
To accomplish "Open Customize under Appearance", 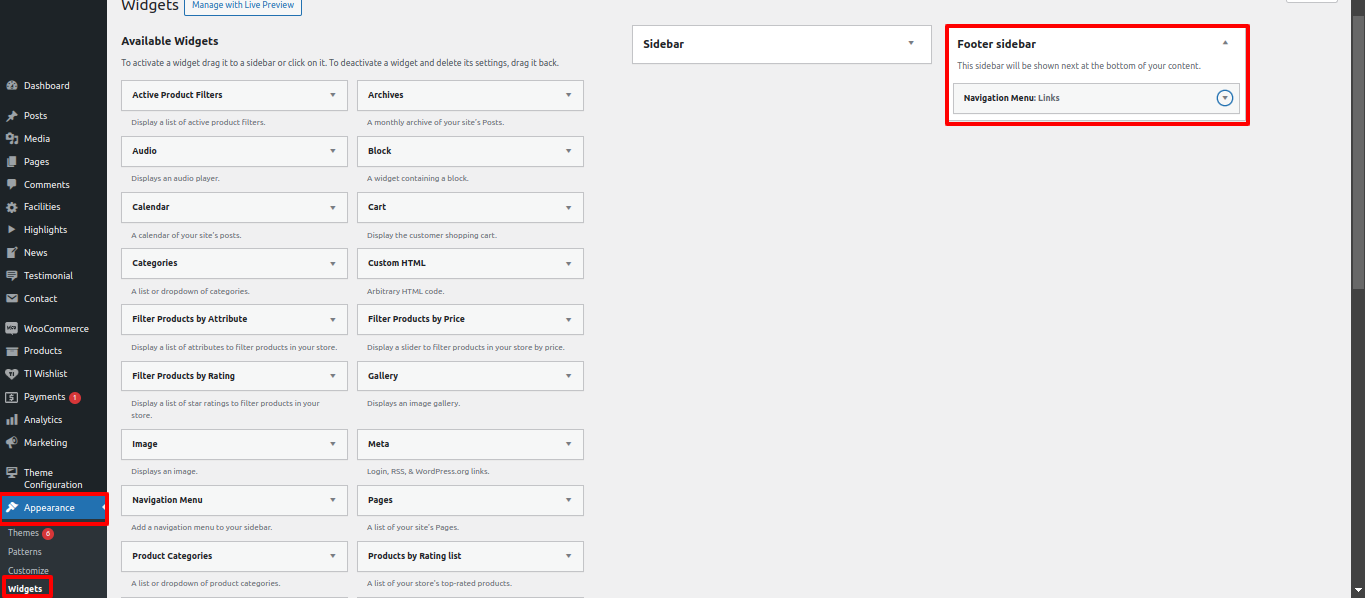I will pyautogui.click(x=28, y=571).
